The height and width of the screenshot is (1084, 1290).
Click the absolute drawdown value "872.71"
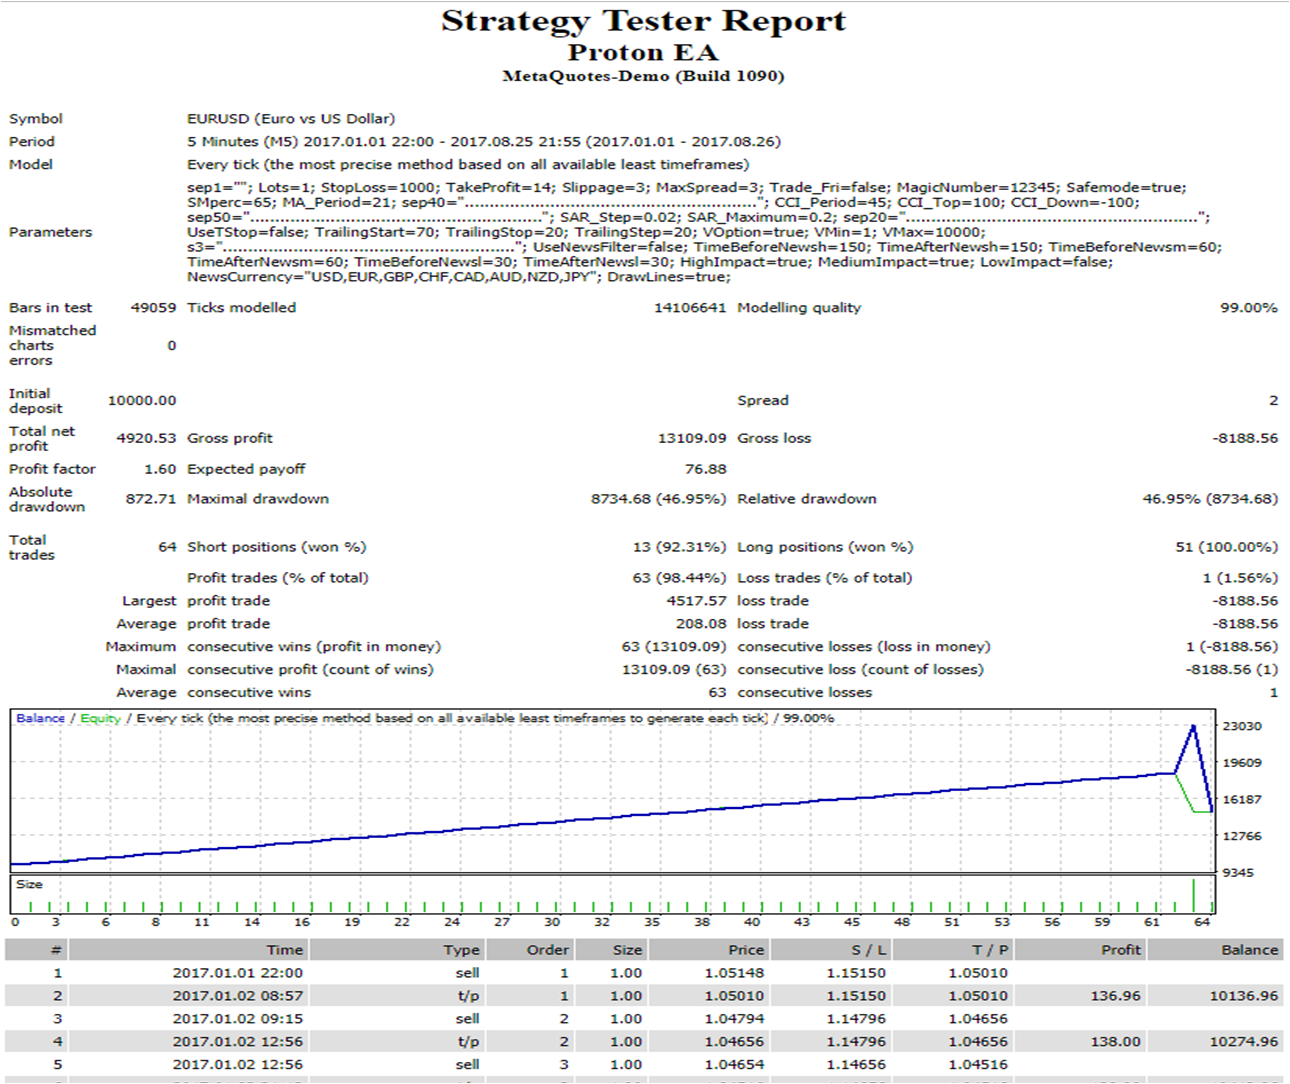151,500
